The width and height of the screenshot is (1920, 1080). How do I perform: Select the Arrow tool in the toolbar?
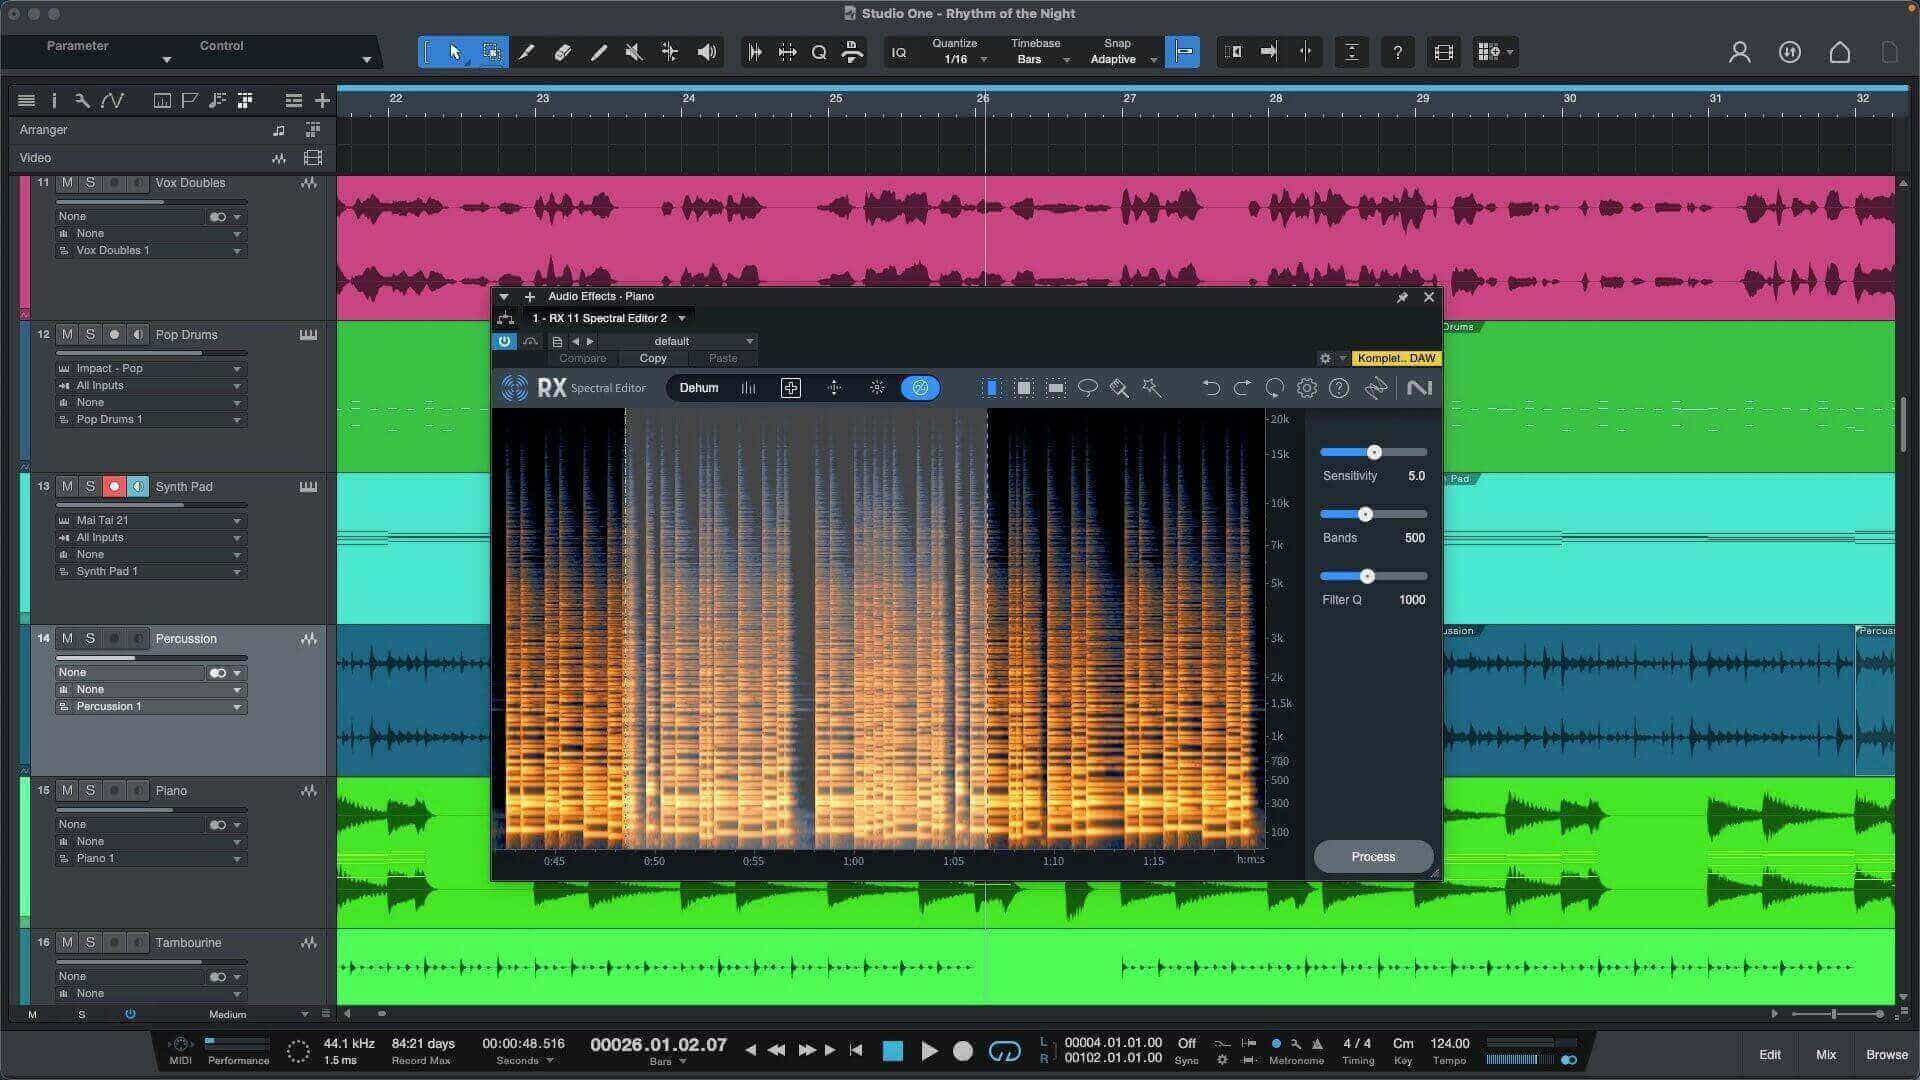[455, 52]
